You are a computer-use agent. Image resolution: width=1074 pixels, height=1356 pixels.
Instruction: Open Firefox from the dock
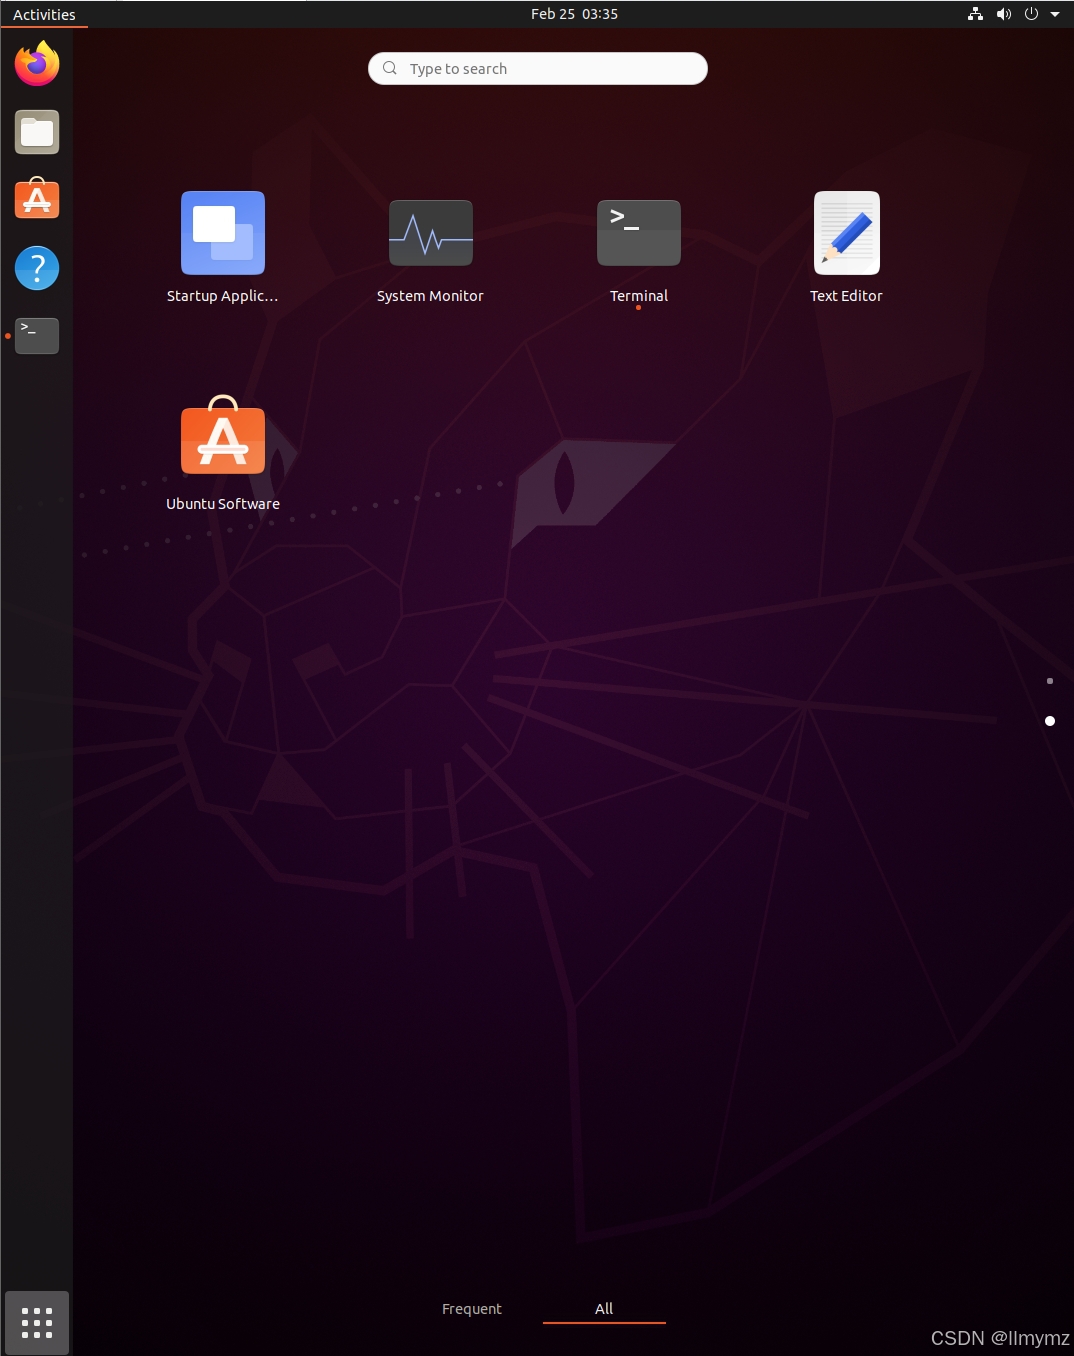click(x=37, y=64)
